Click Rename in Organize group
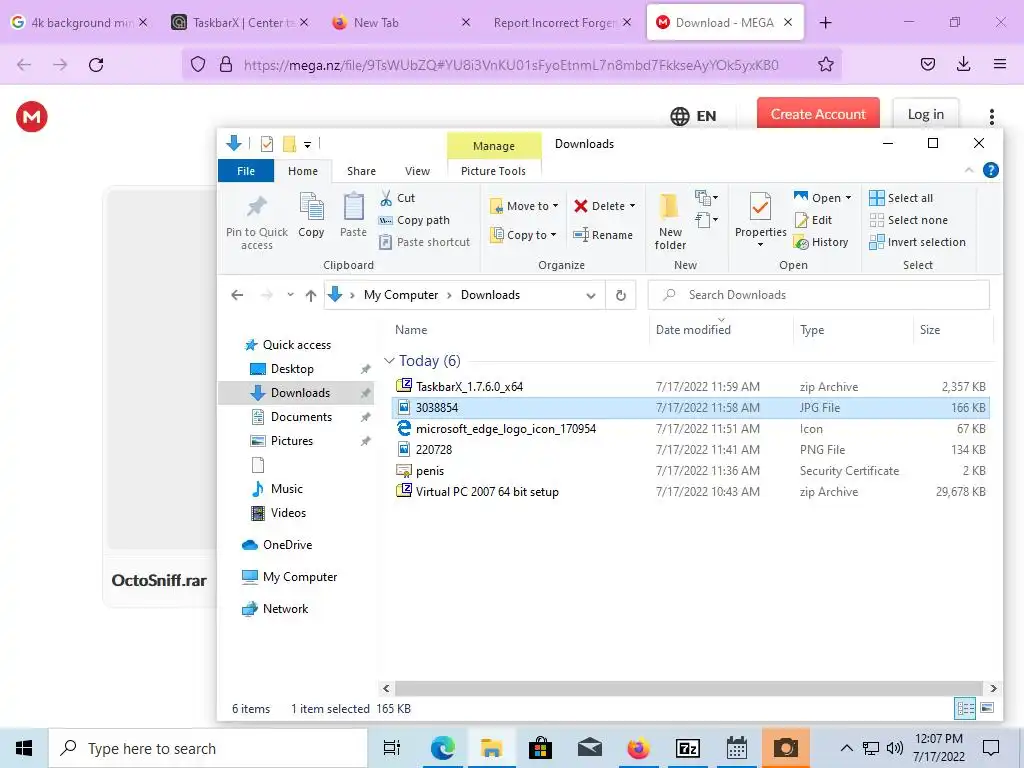This screenshot has width=1024, height=768. (603, 235)
